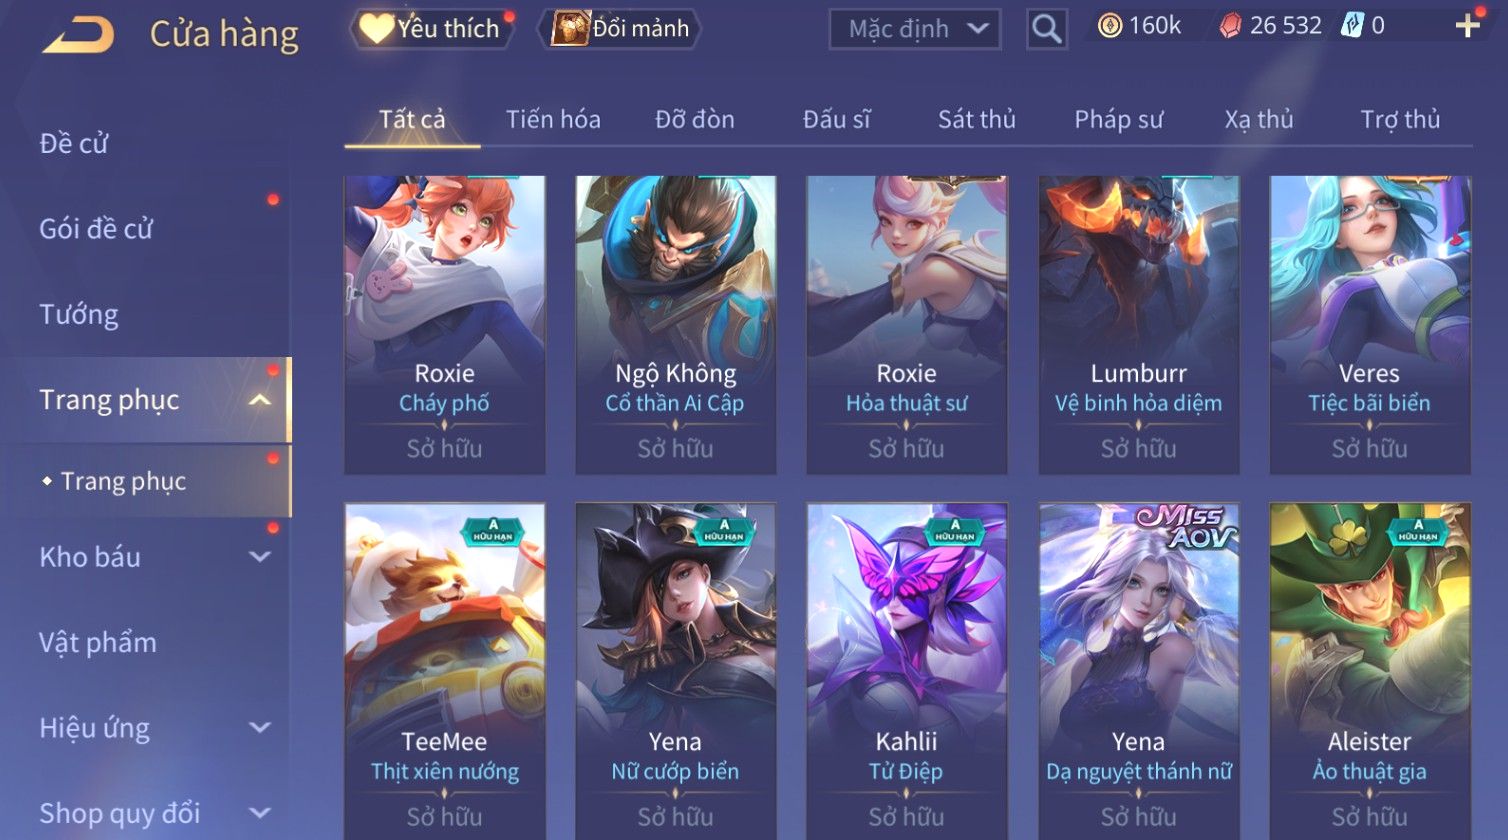The image size is (1508, 840).
Task: Open Ngộ Không Cổ thần Ai Cập skin
Action: click(x=676, y=325)
